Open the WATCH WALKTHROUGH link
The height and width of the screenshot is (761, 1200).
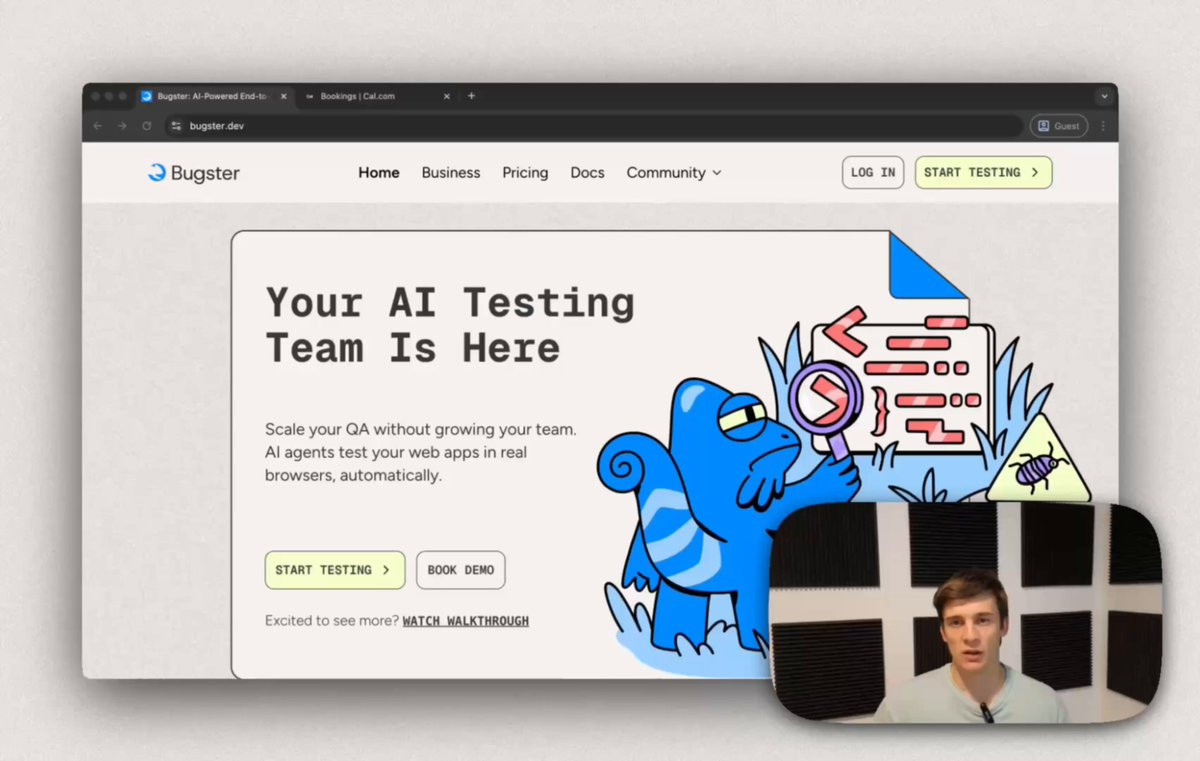click(466, 621)
